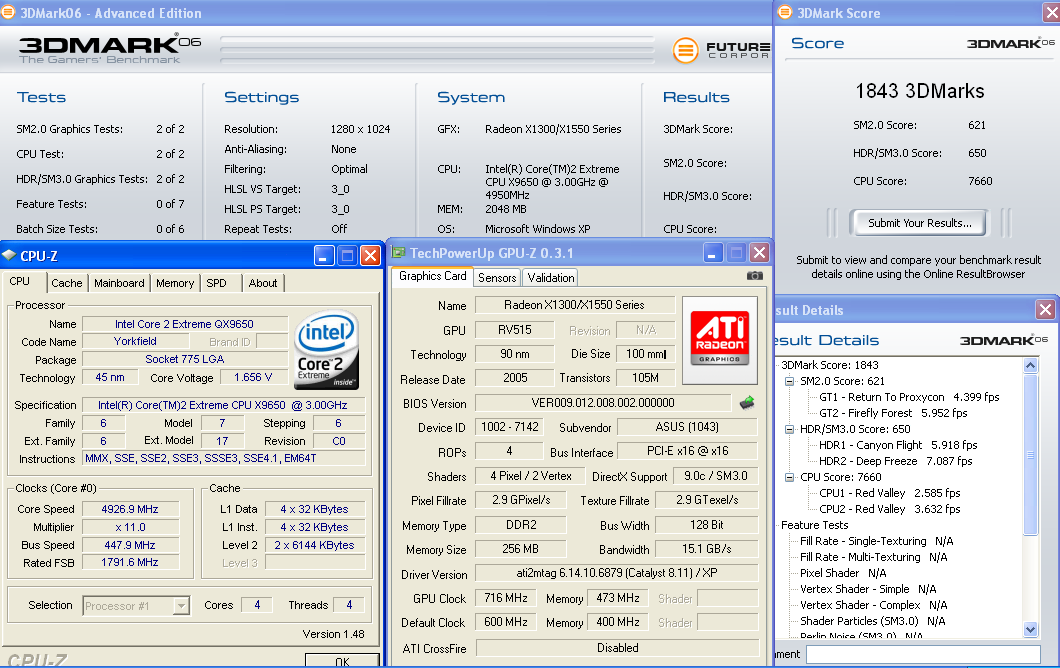The image size is (1060, 668).
Task: Click the Driver Version field in GPU-Z
Action: point(617,573)
